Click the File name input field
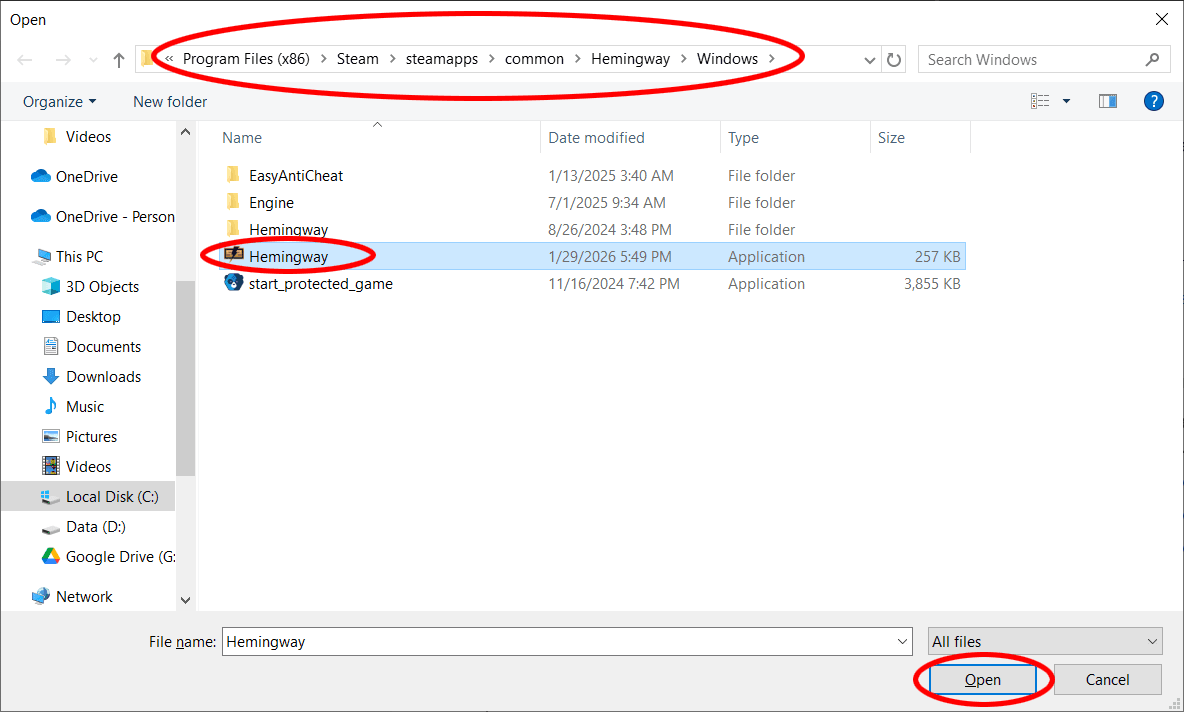Image resolution: width=1184 pixels, height=712 pixels. point(566,642)
